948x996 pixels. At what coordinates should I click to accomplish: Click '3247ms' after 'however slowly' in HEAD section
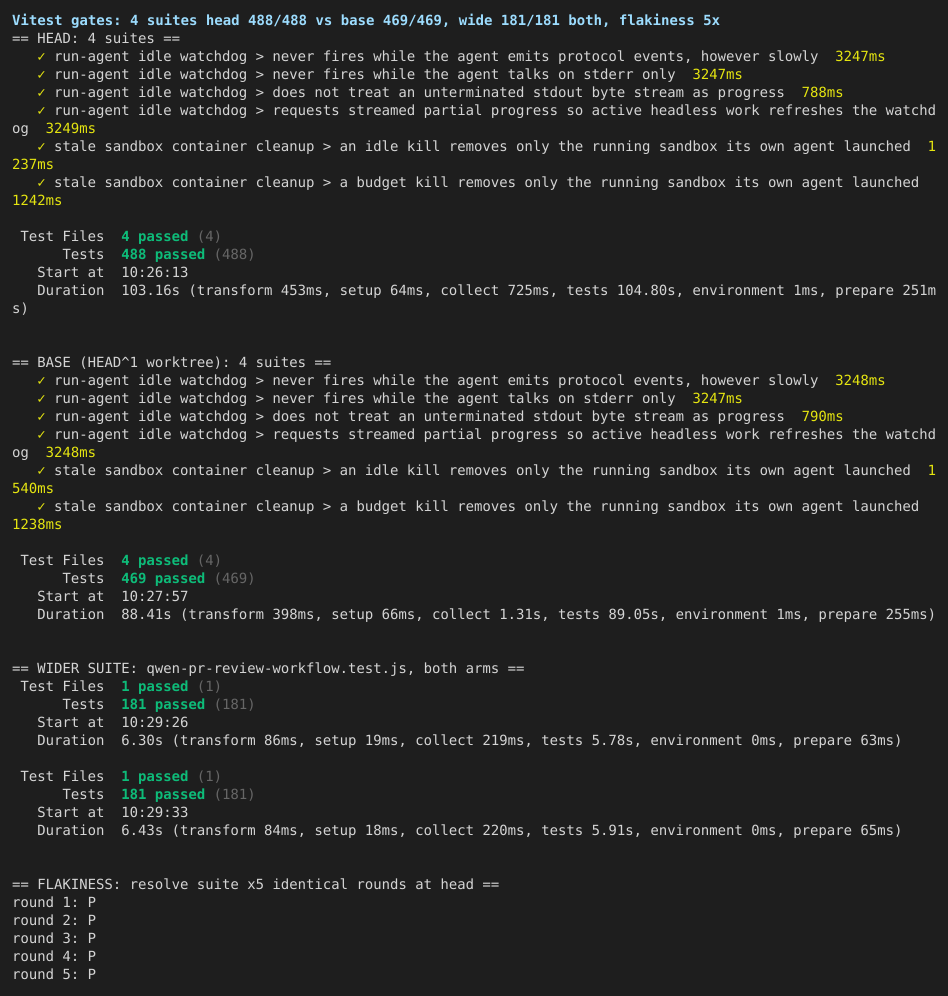click(x=860, y=57)
